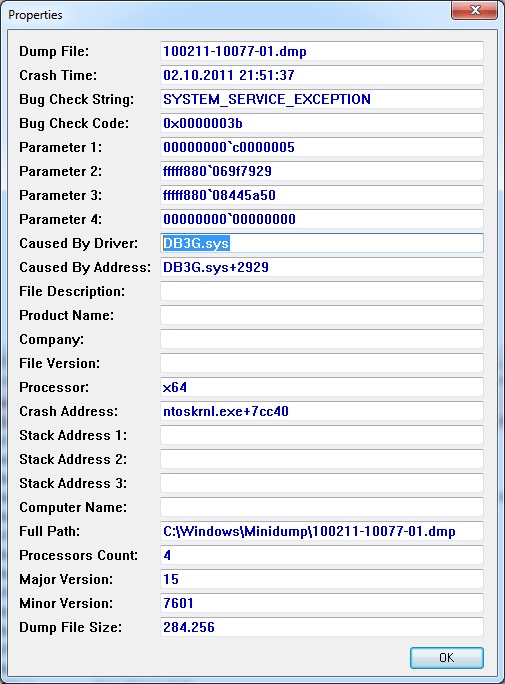Click the Minor Version field

point(322,603)
